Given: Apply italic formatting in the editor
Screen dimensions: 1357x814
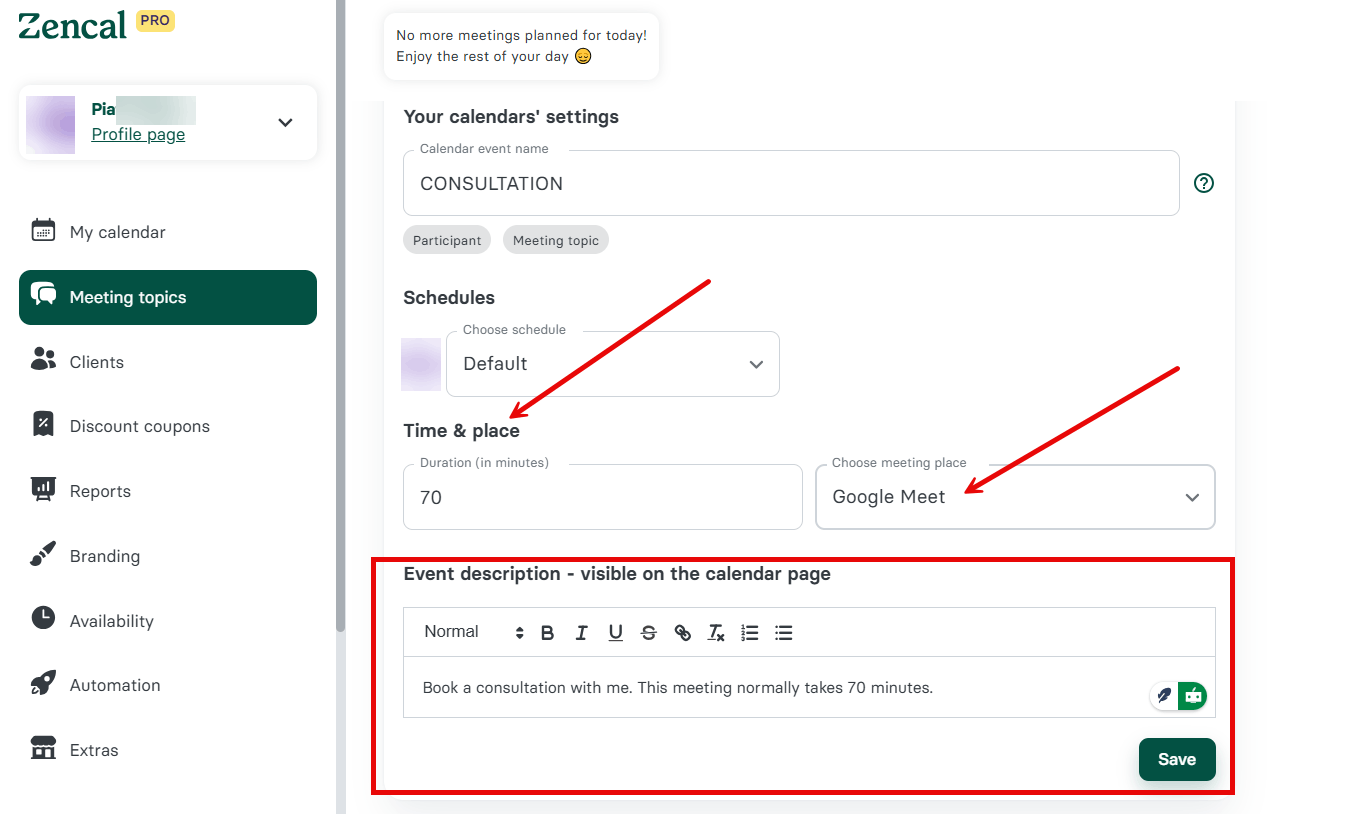Looking at the screenshot, I should click(x=581, y=633).
